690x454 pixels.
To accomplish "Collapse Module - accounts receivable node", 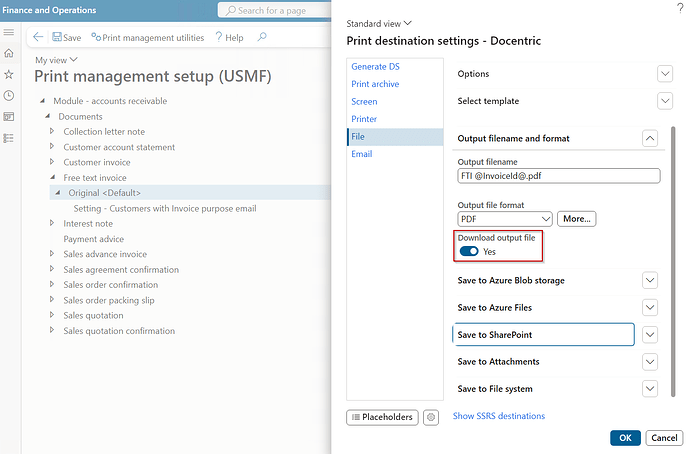I will (x=43, y=101).
